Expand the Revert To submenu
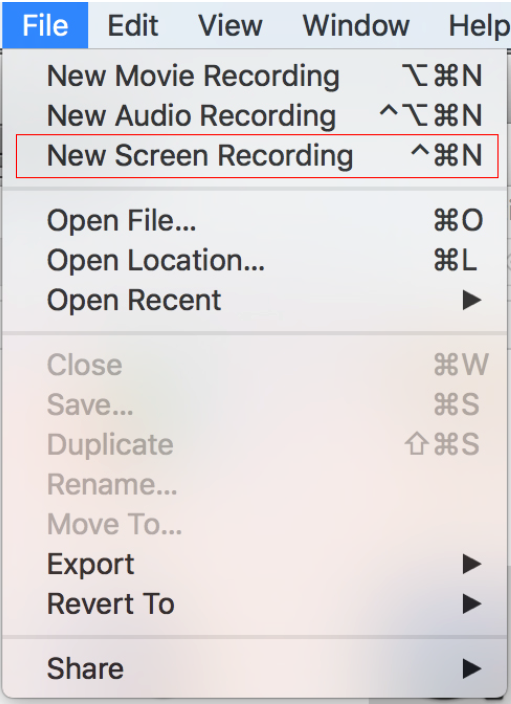 tap(255, 604)
